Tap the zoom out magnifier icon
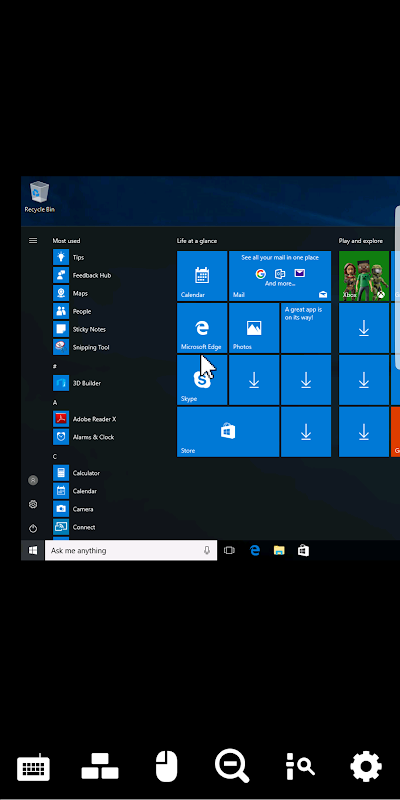Screen dimensions: 400x800 (x=232, y=766)
